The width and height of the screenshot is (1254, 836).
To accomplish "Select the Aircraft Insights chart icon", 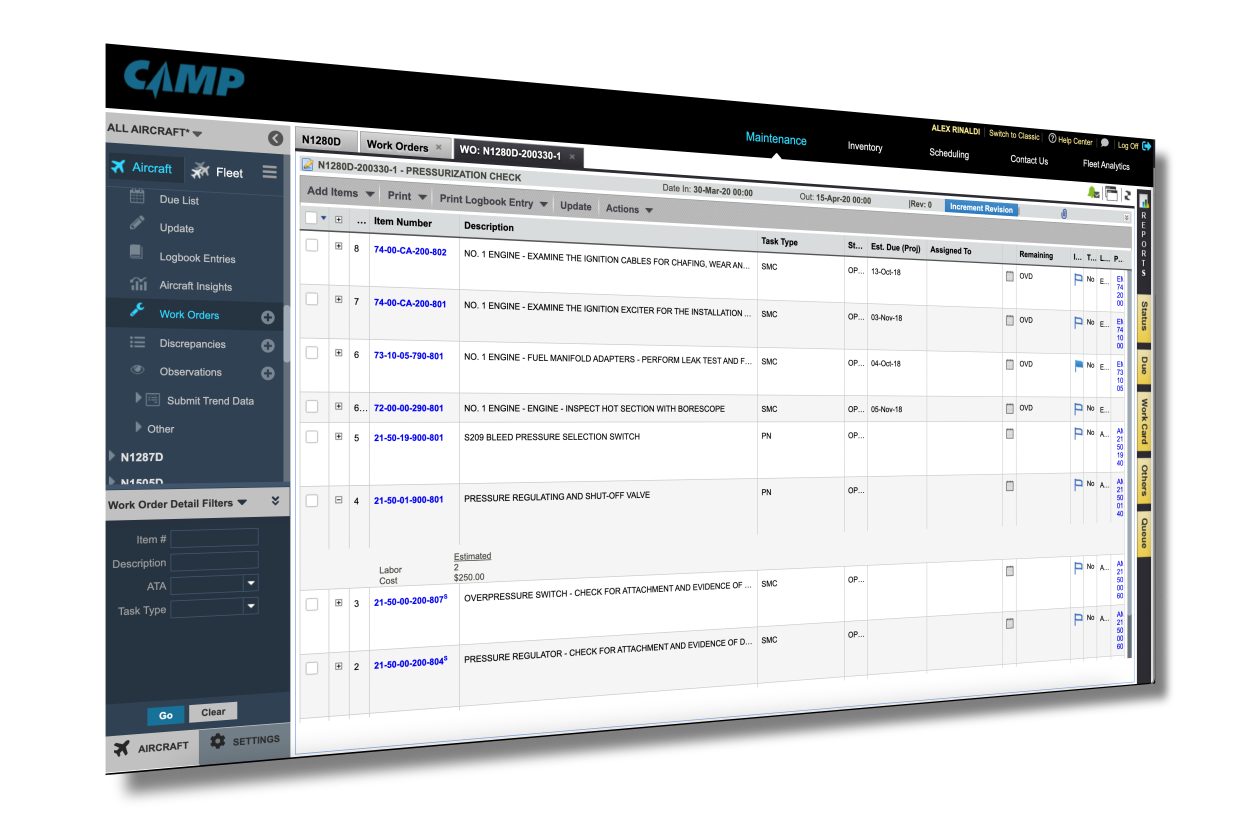I will [139, 285].
